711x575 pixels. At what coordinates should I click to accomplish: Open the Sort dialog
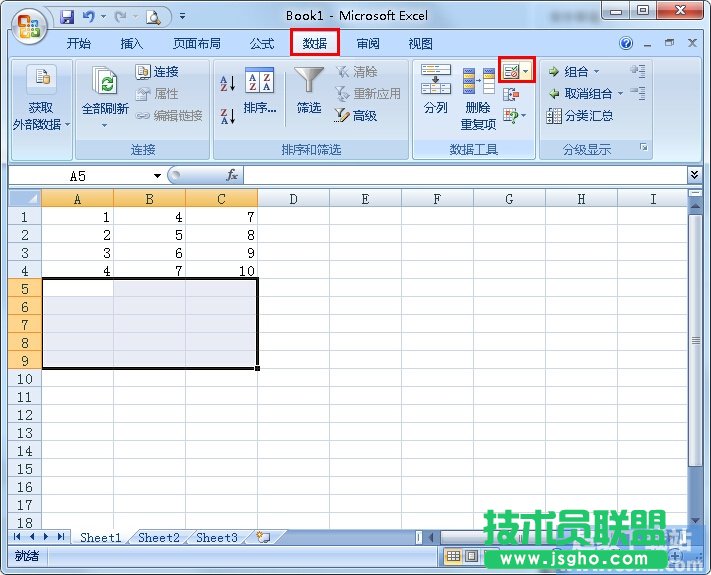click(x=259, y=92)
